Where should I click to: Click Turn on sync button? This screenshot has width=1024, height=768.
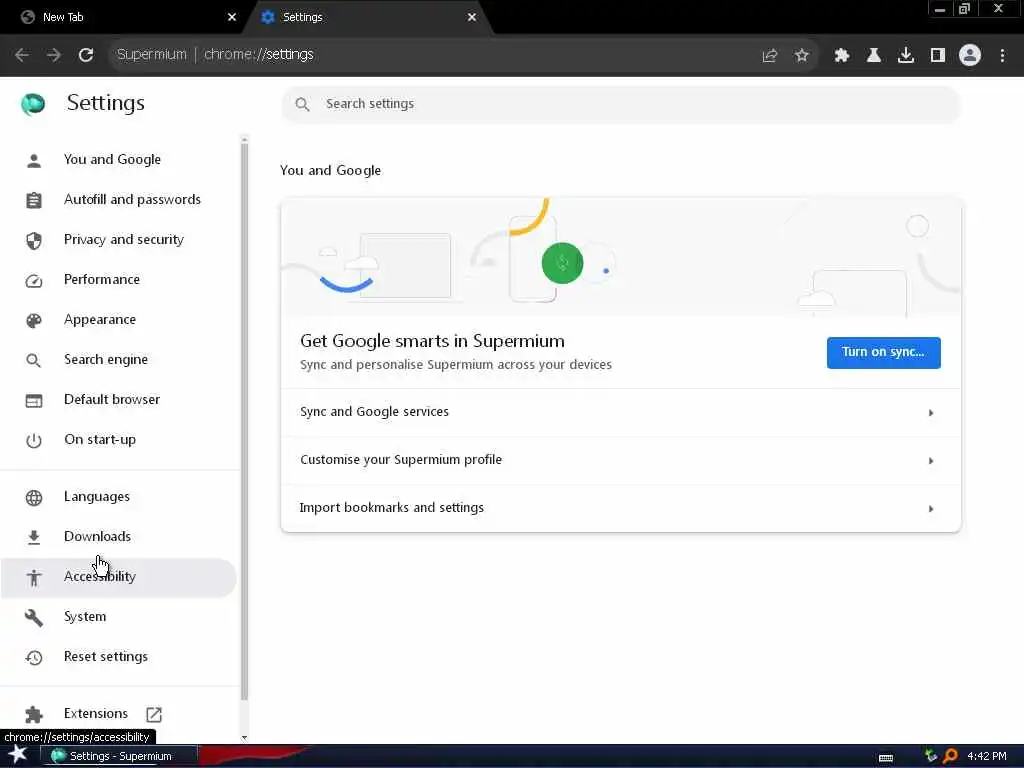(883, 353)
